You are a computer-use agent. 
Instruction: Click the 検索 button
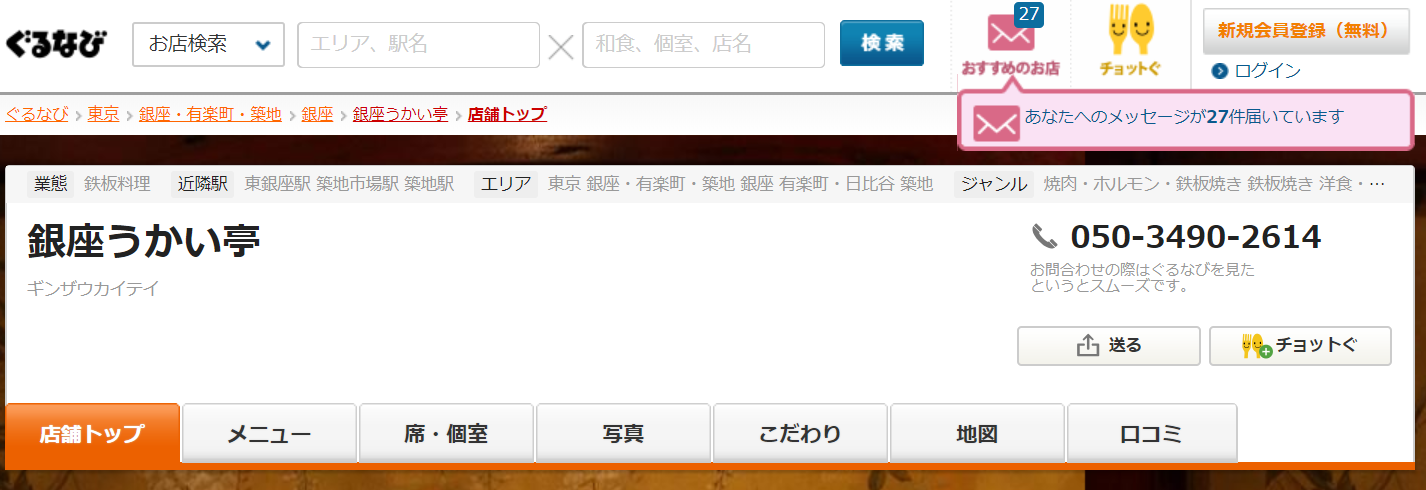(882, 43)
